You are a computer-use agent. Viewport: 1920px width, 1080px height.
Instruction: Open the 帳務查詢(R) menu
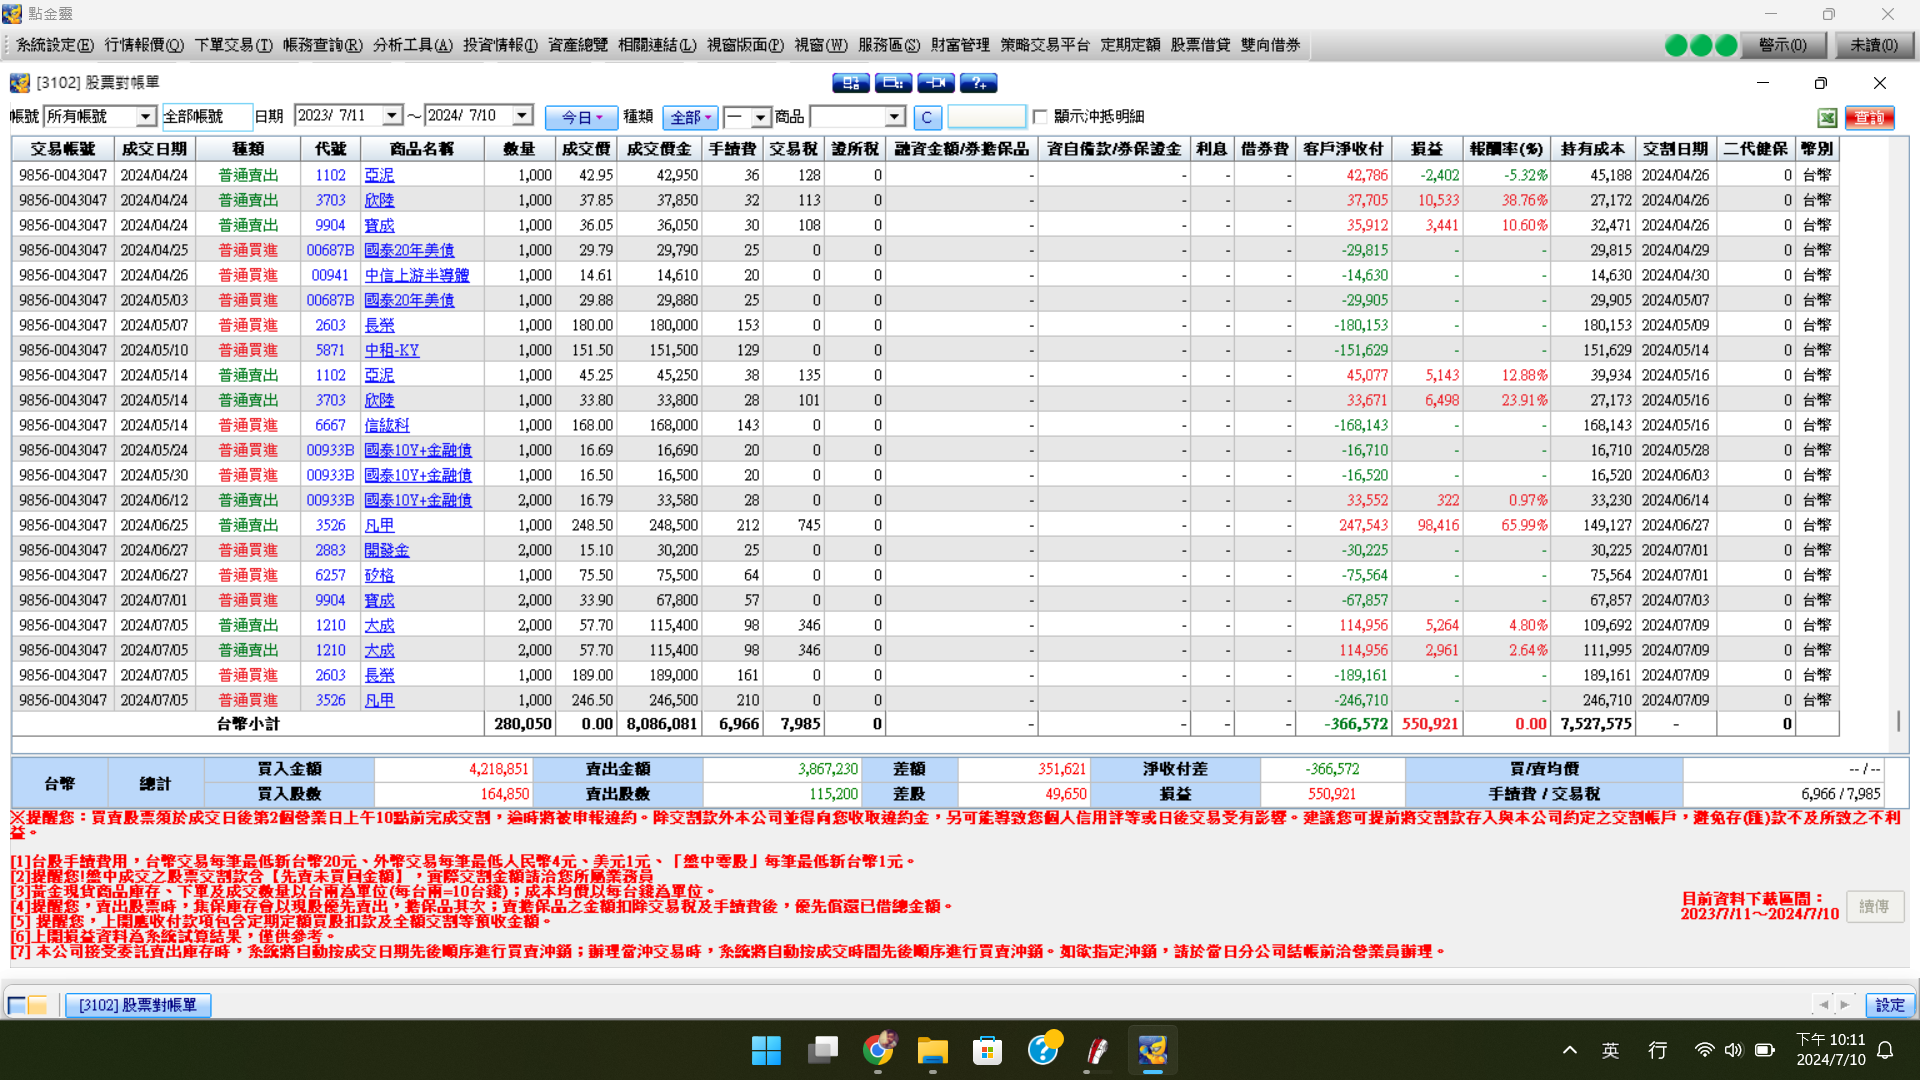(x=322, y=45)
